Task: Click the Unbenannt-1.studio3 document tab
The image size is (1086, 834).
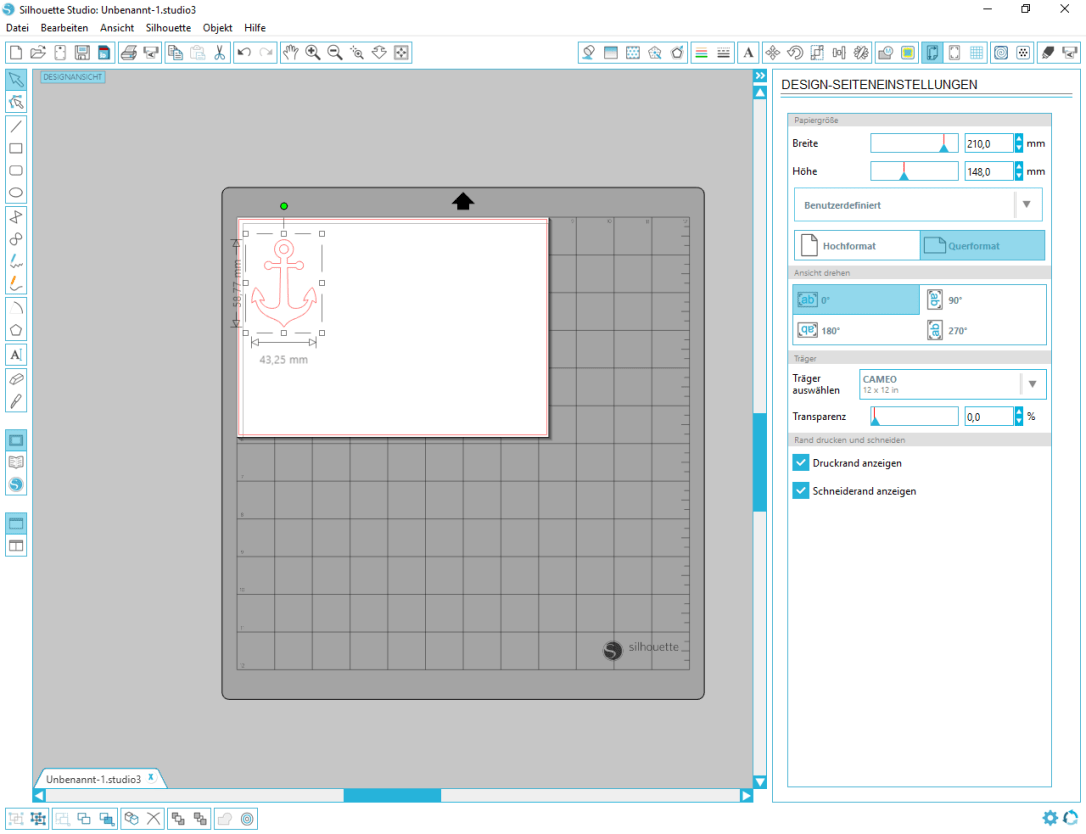Action: (x=96, y=778)
